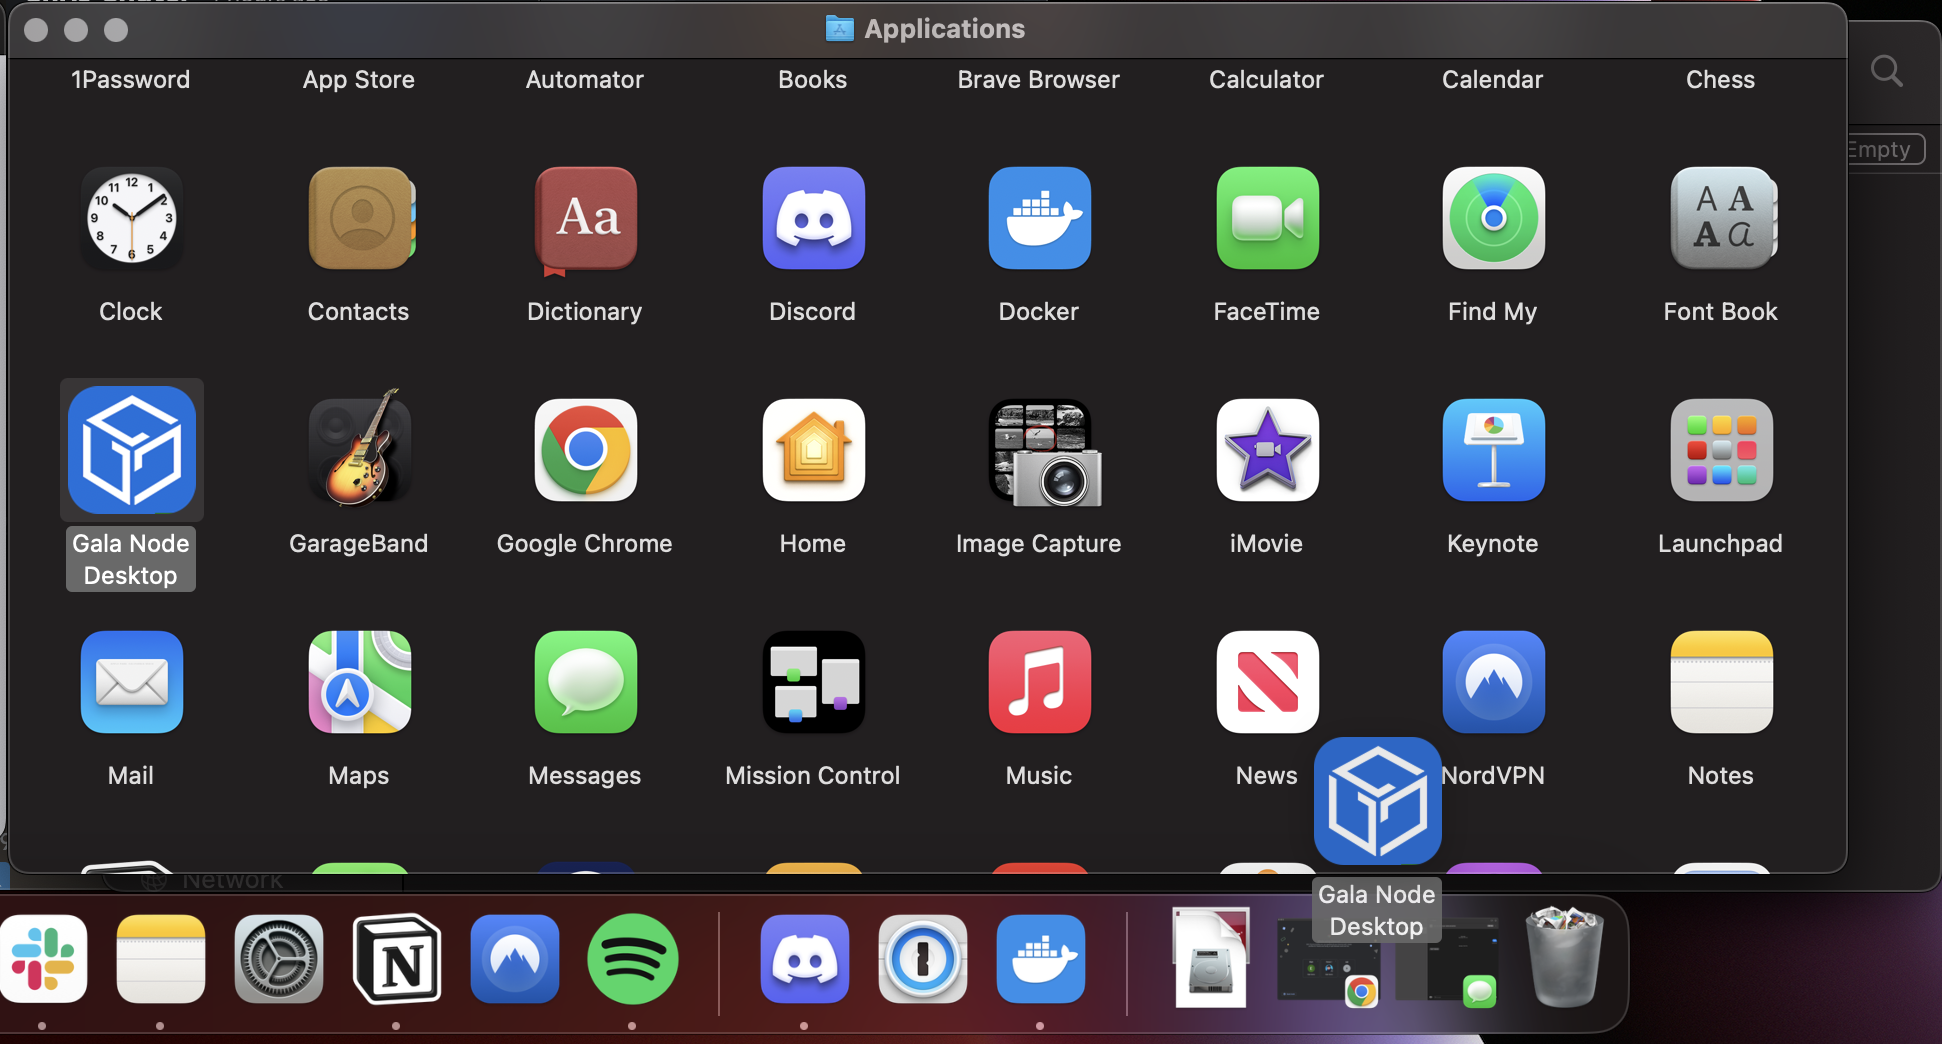Open the Music app icon
This screenshot has height=1044, width=1942.
1039,682
